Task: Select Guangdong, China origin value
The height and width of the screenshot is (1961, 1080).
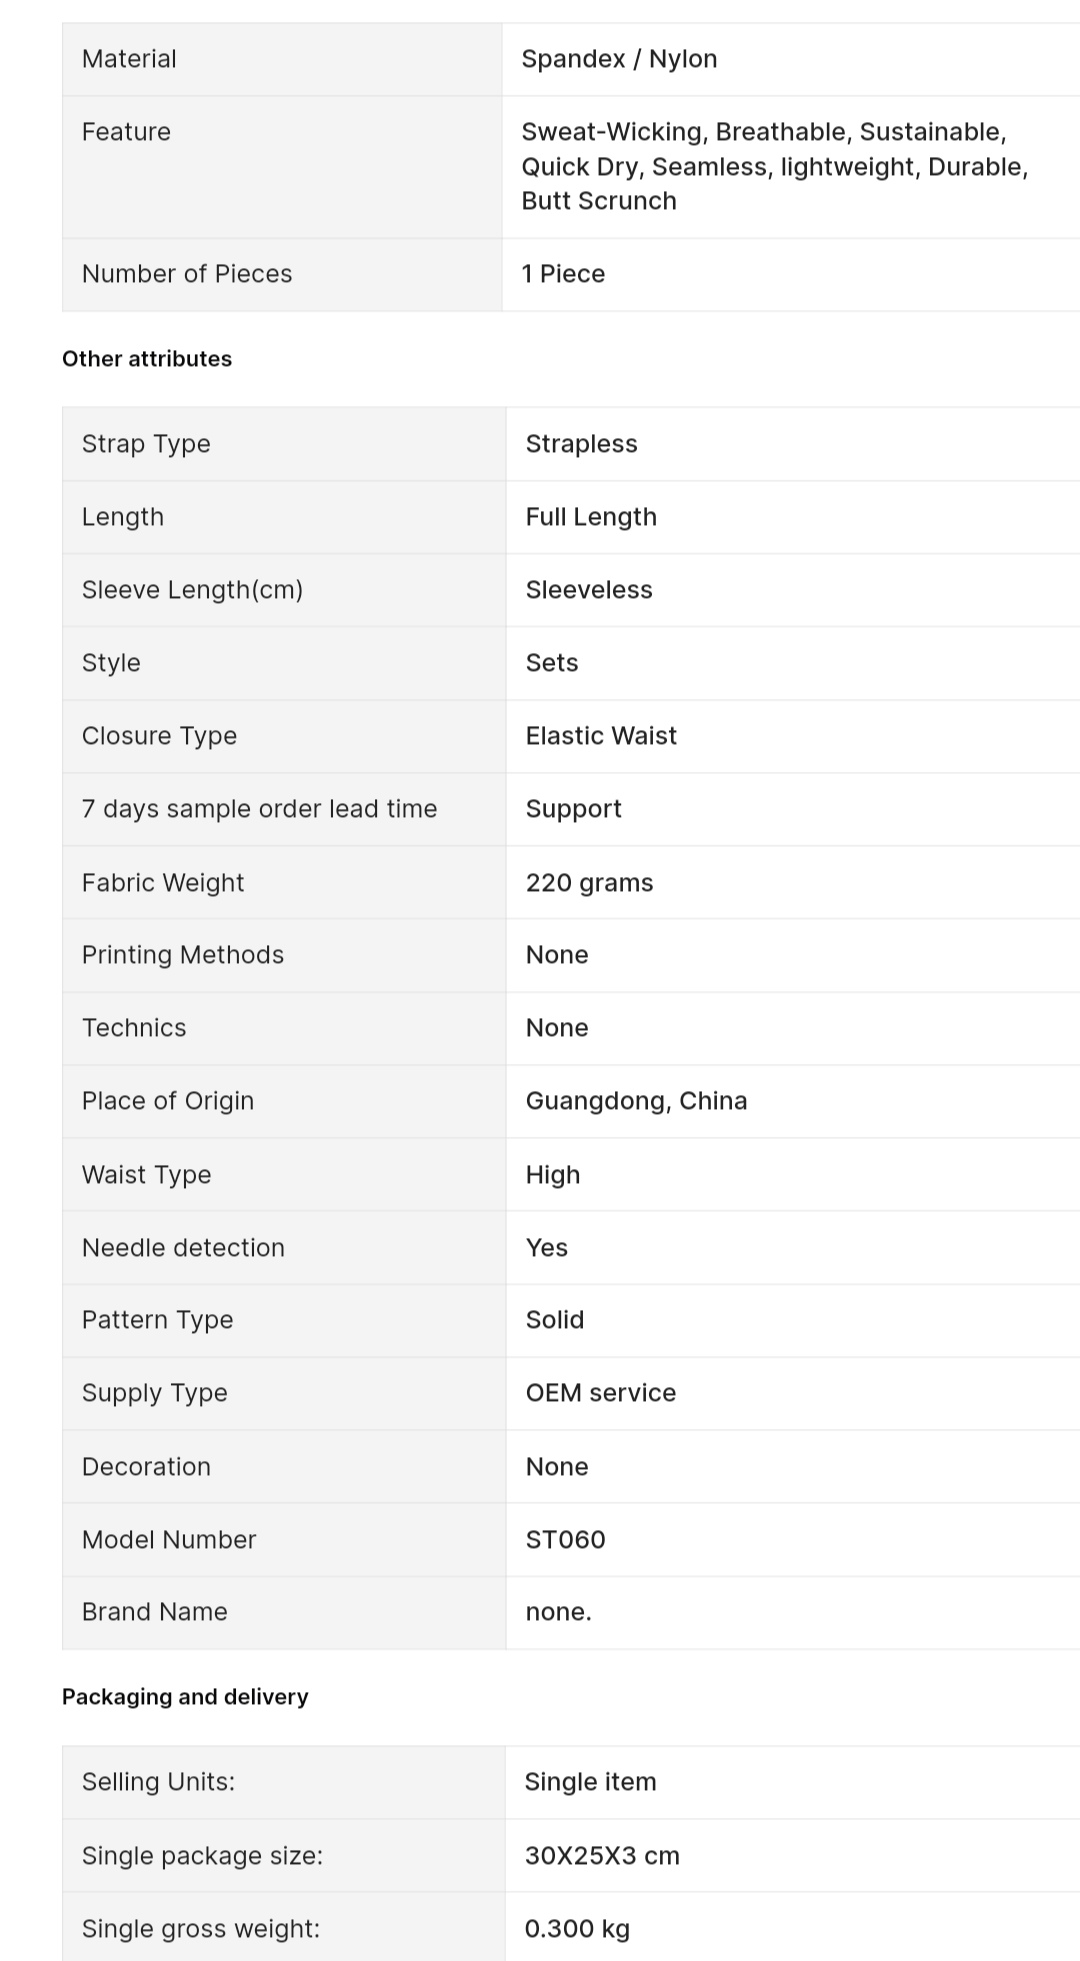Action: click(x=636, y=1101)
